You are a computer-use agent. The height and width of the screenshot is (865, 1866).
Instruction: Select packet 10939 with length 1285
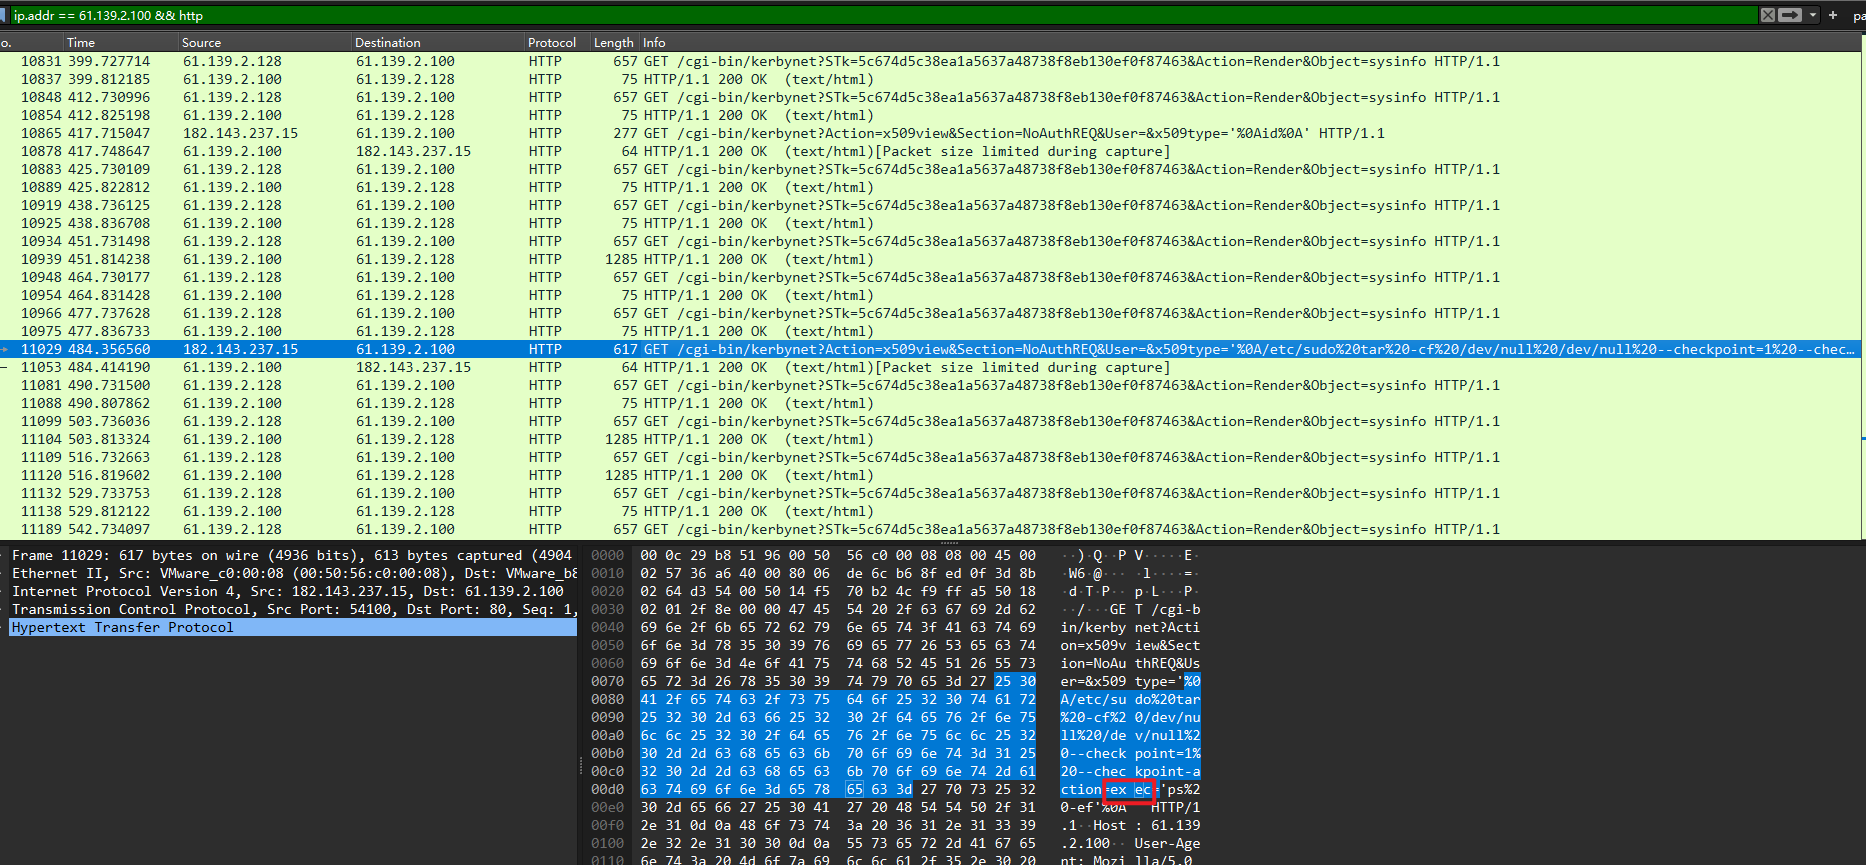930,259
